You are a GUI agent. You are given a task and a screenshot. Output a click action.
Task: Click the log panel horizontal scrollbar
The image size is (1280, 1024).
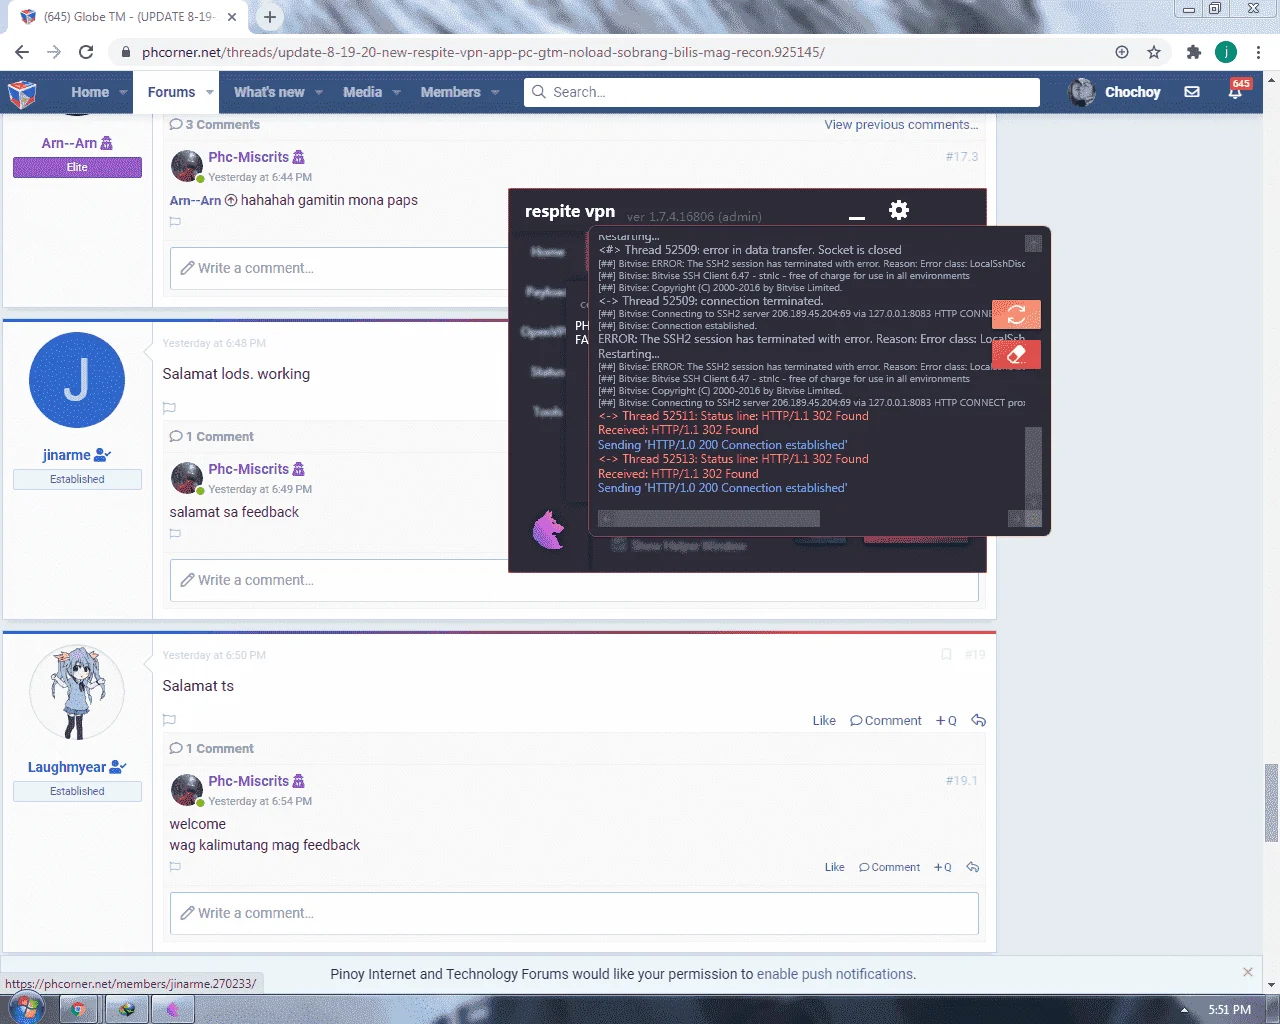click(709, 518)
